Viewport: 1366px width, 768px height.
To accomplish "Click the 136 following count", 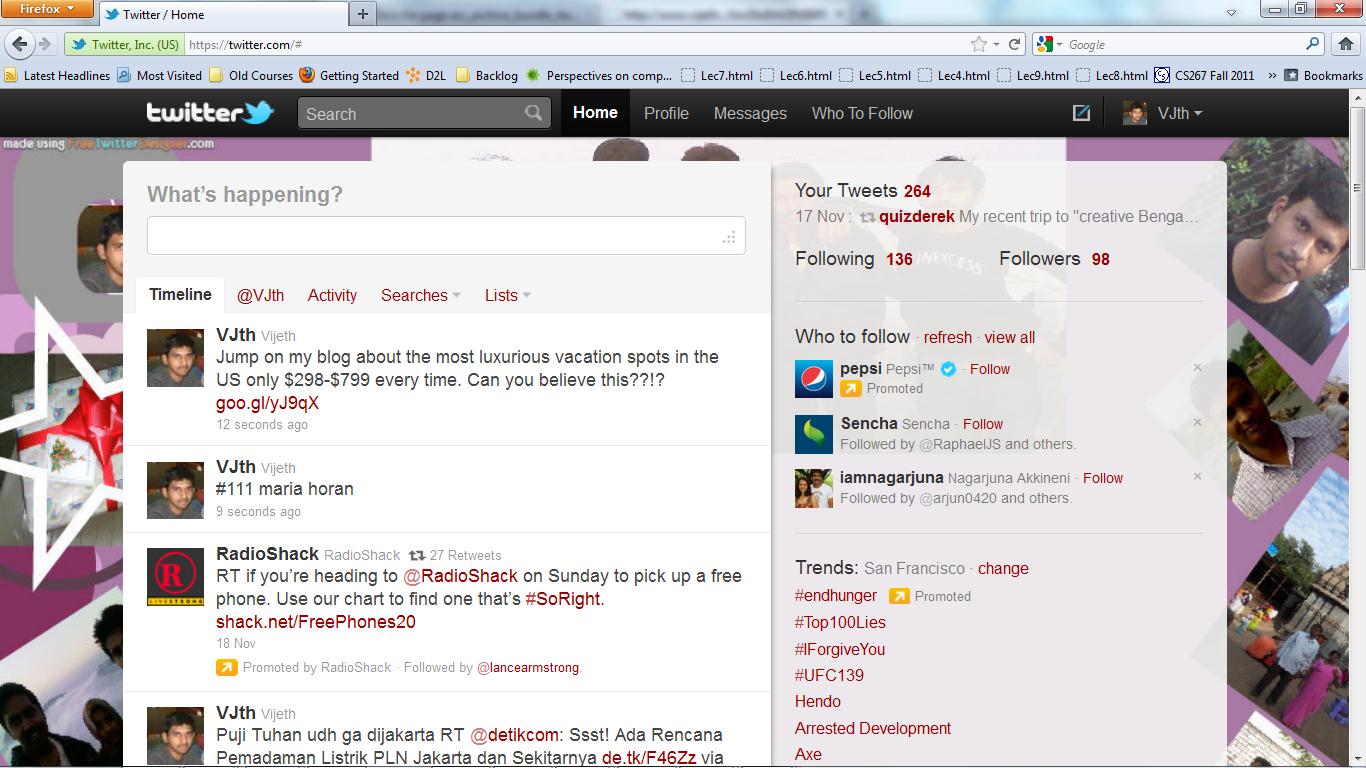I will point(899,259).
